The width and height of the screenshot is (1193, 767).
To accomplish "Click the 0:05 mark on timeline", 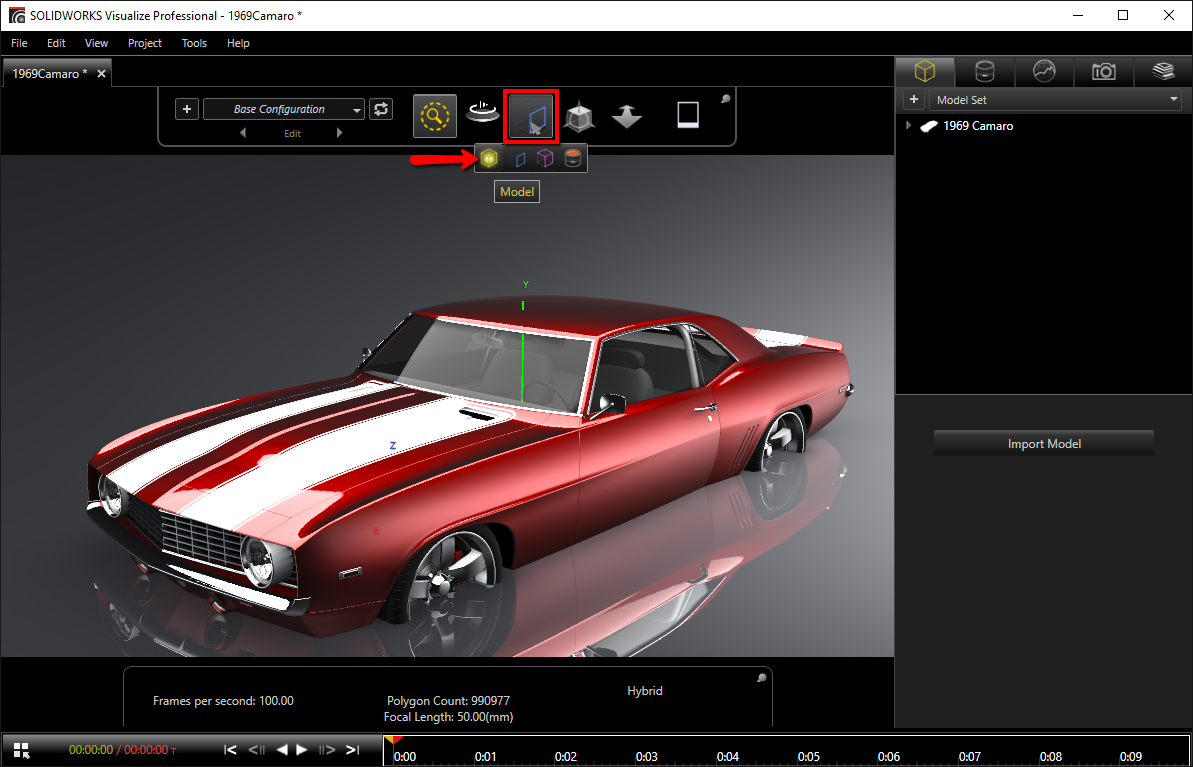I will click(x=808, y=756).
